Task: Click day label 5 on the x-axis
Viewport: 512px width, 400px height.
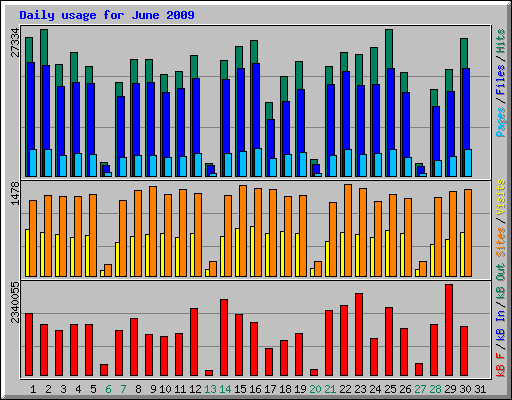Action: [93, 389]
